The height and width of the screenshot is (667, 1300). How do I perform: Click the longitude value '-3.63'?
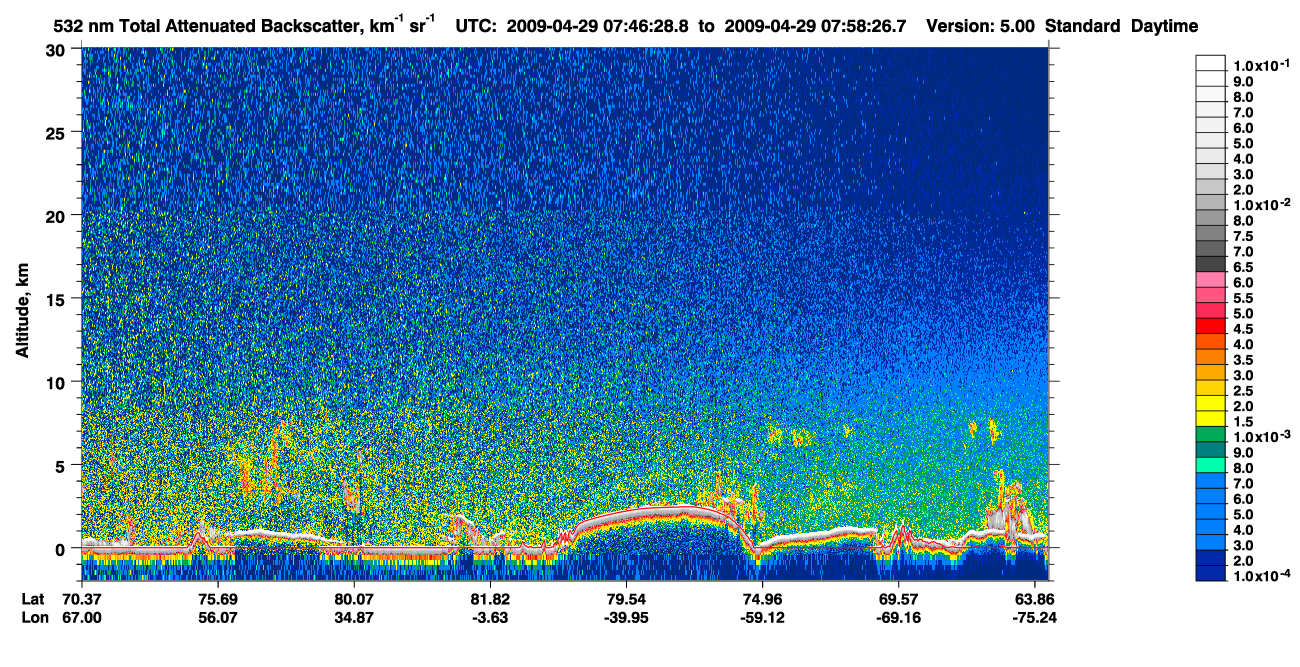[x=490, y=617]
